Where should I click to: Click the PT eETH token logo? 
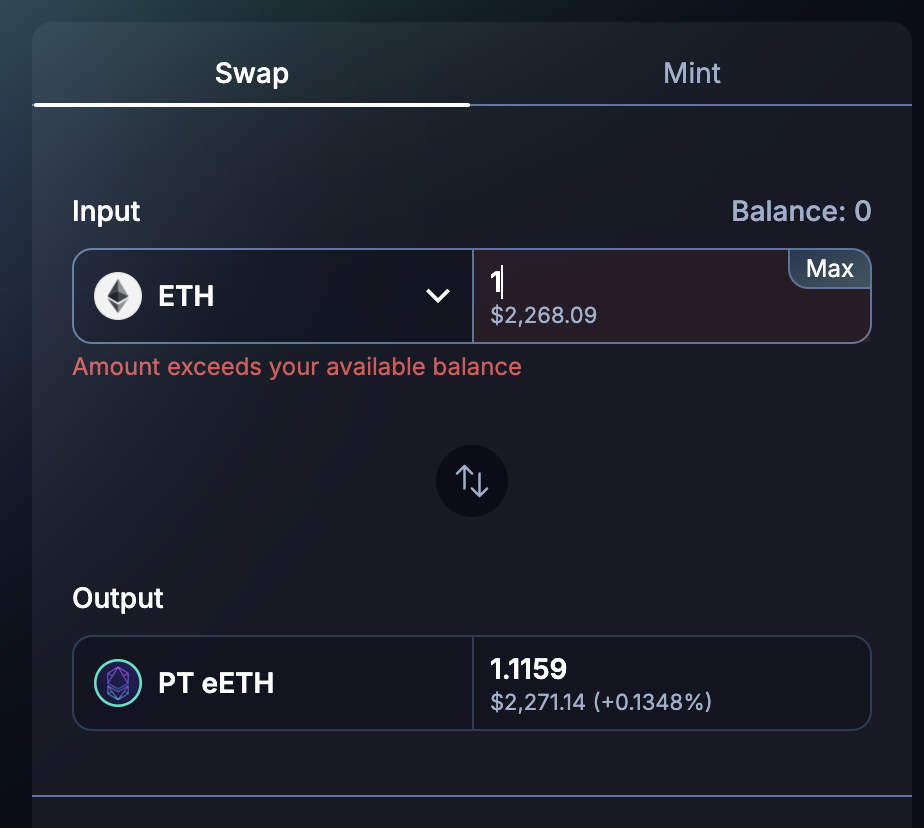coord(118,683)
